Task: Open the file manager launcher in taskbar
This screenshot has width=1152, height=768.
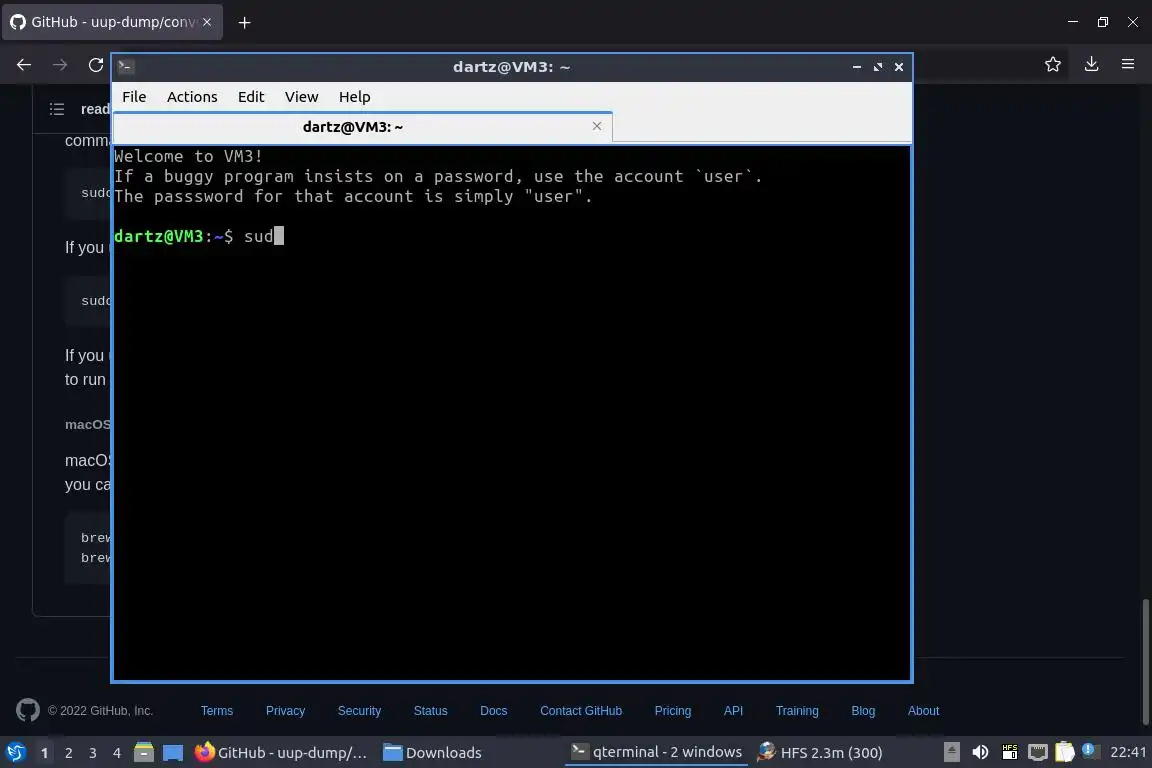Action: point(144,753)
